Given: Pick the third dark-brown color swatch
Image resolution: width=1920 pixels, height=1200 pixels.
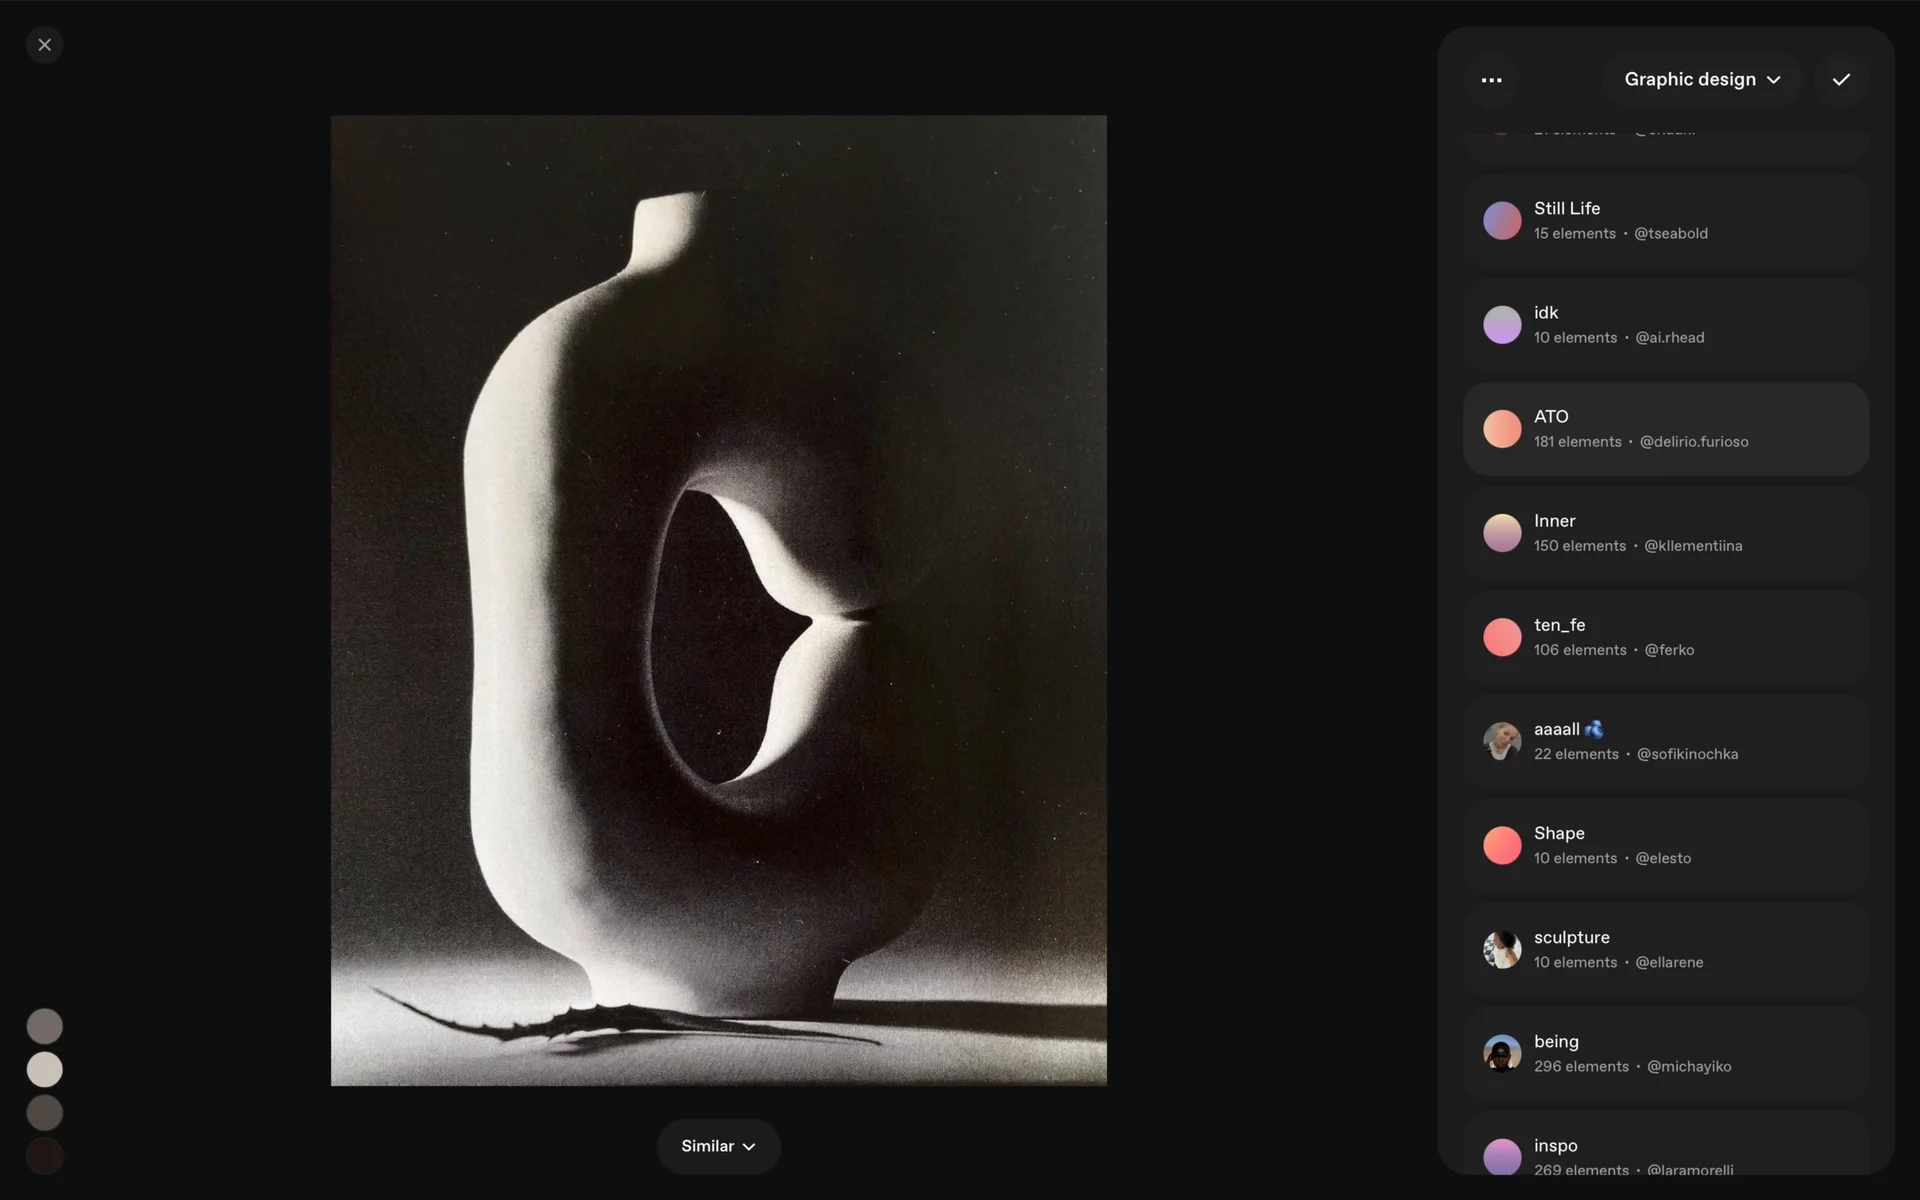Looking at the screenshot, I should (x=44, y=1113).
